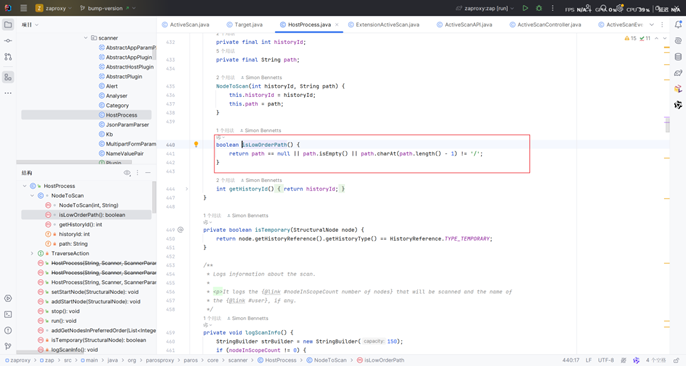Start debugging with the green bug icon

point(539,8)
